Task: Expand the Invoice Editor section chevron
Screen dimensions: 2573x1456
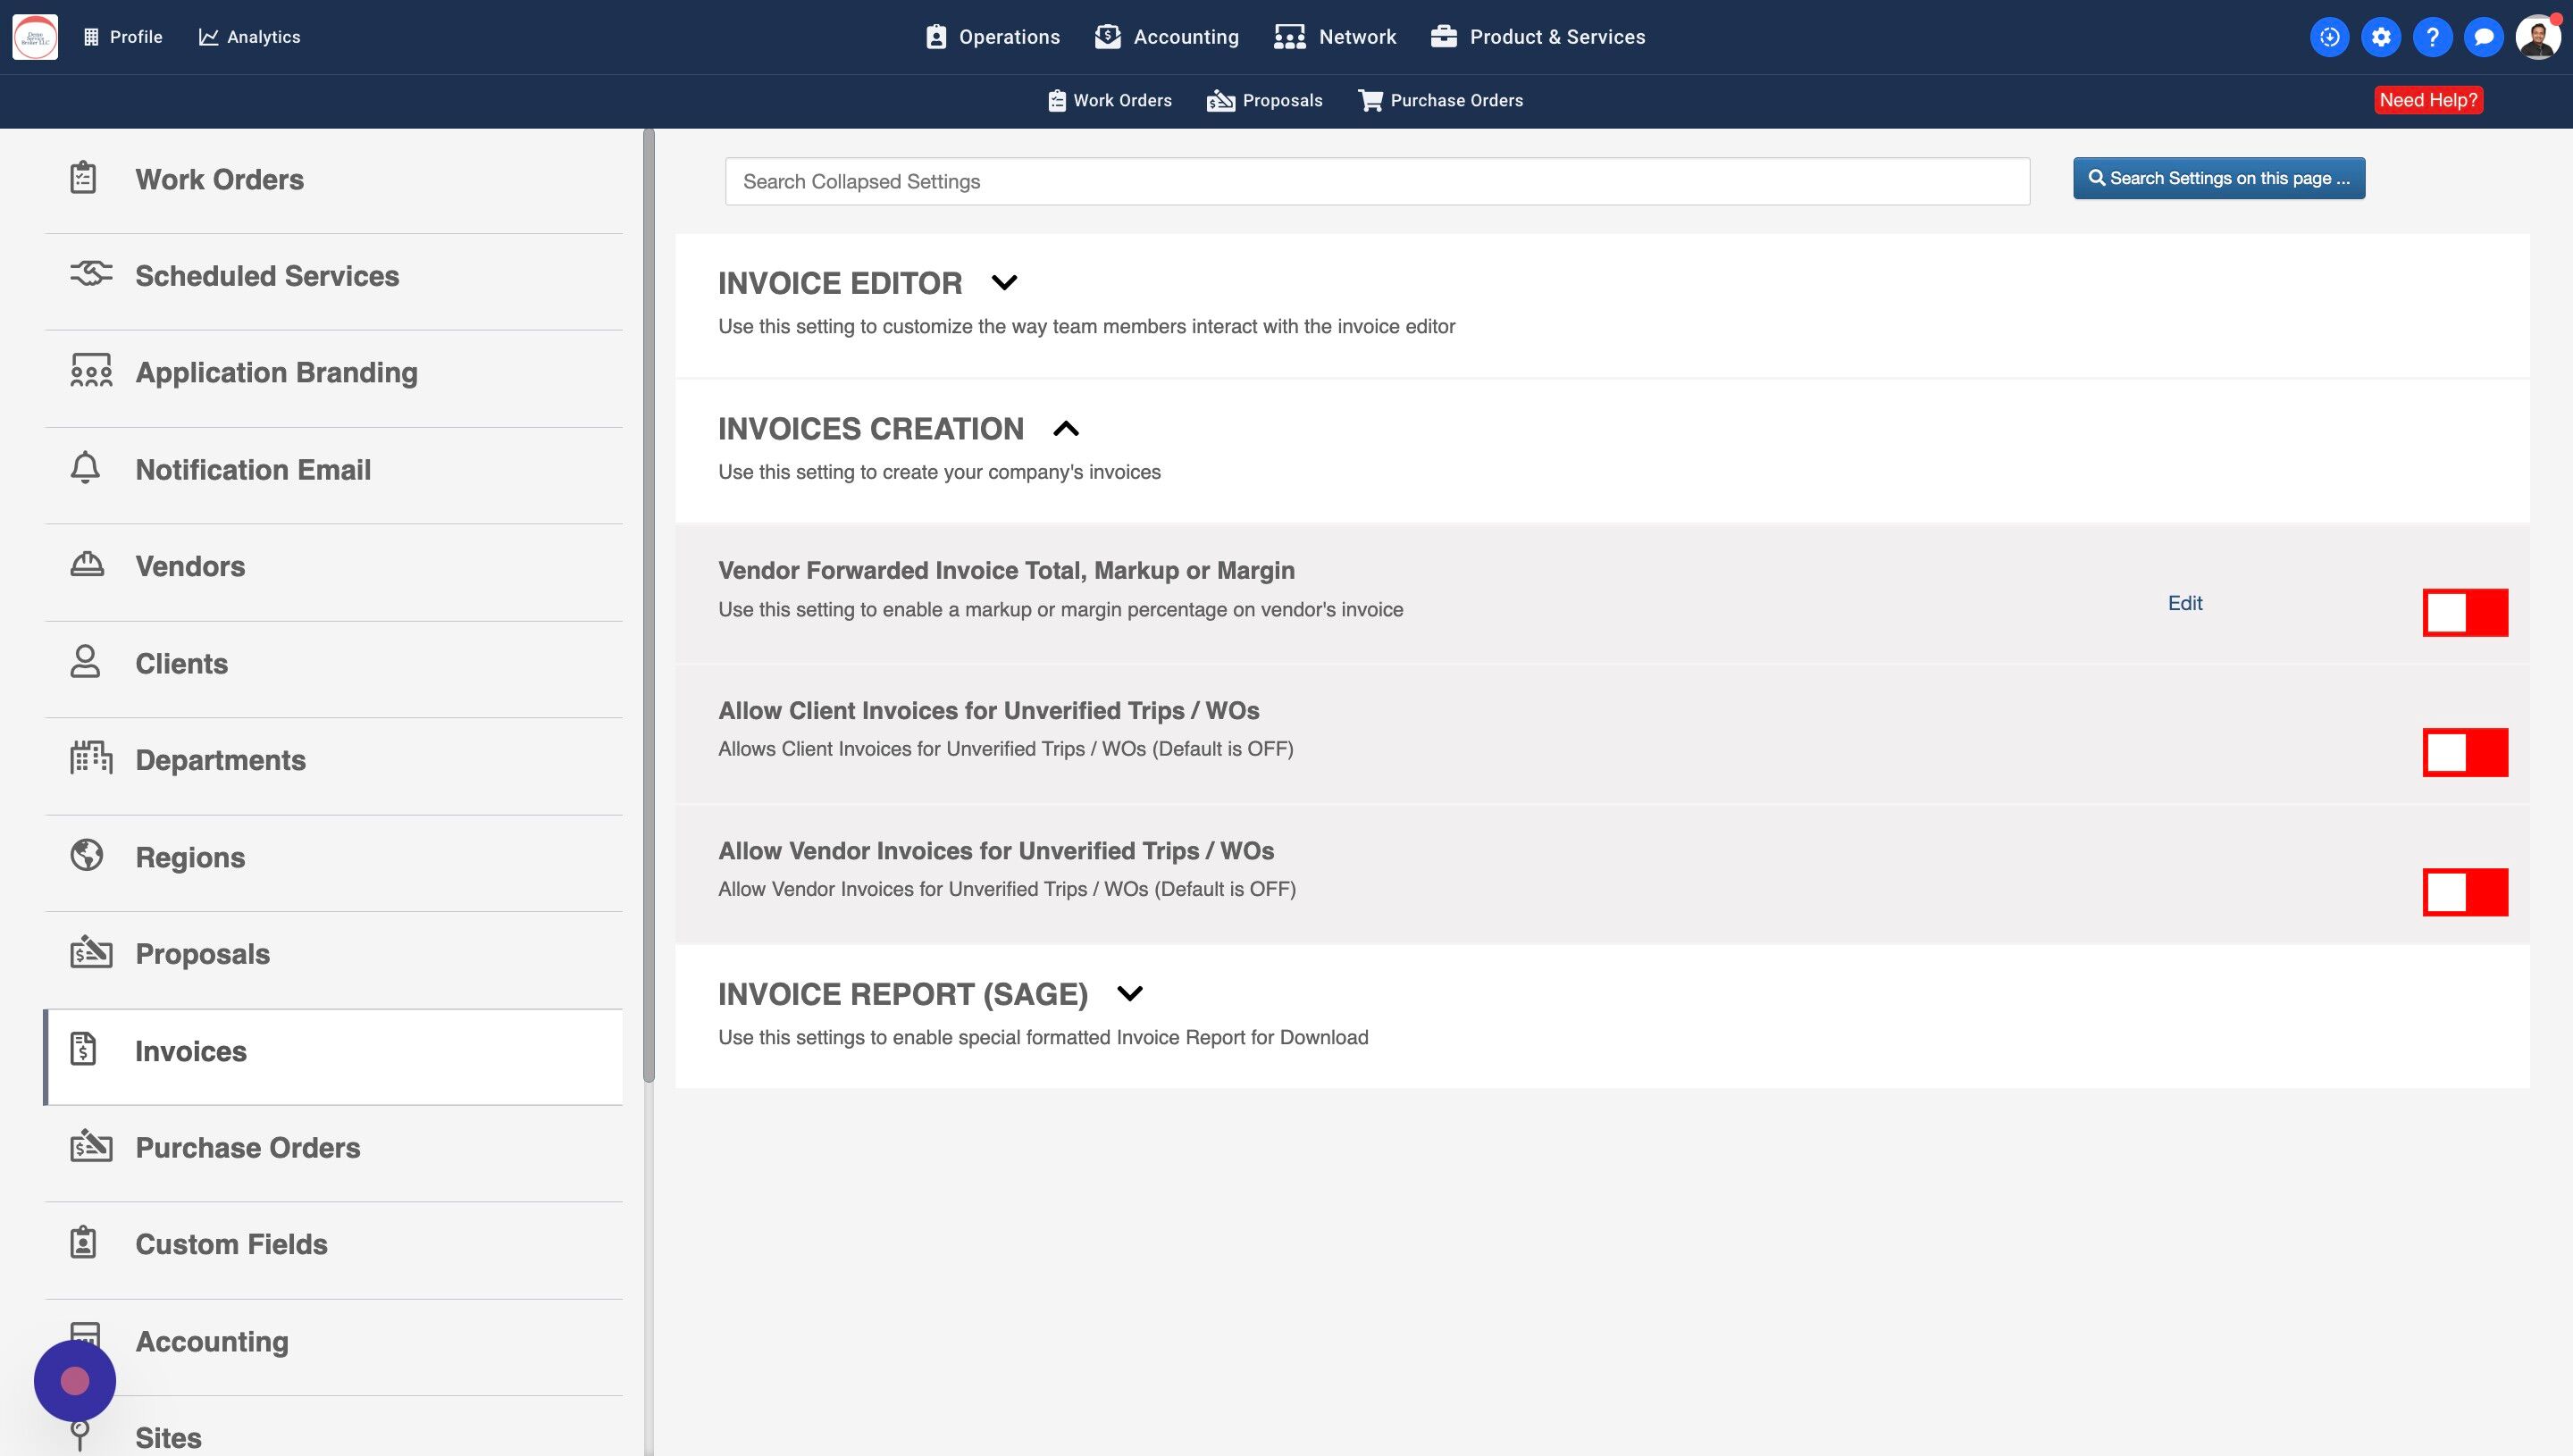Action: pyautogui.click(x=1004, y=283)
